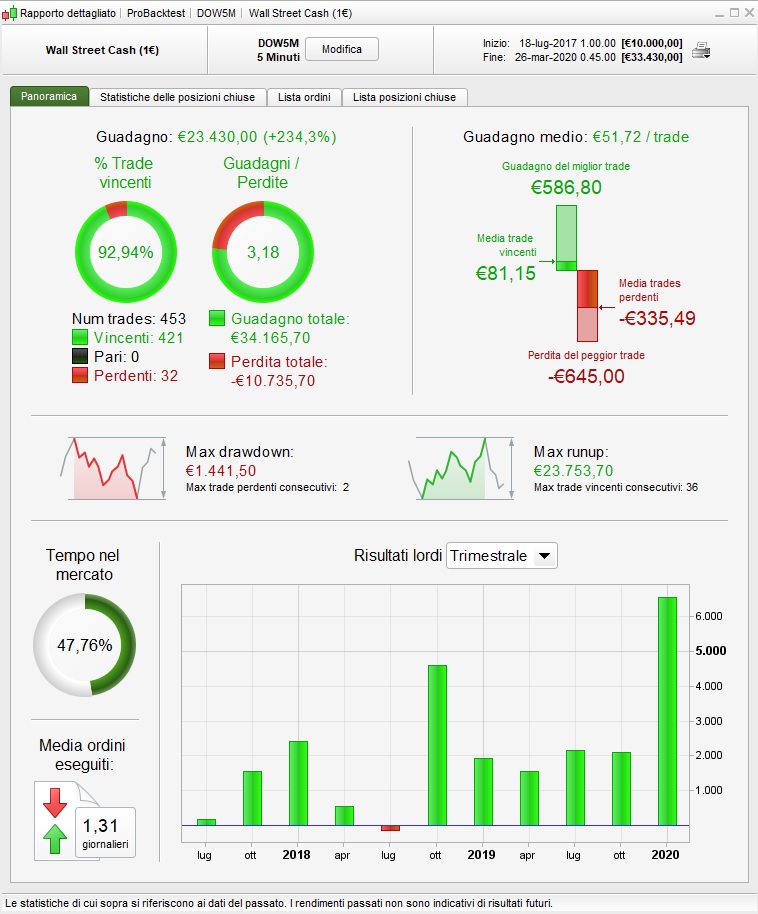Viewport: 758px width, 914px height.
Task: Open the Lista ordini tab
Action: point(304,97)
